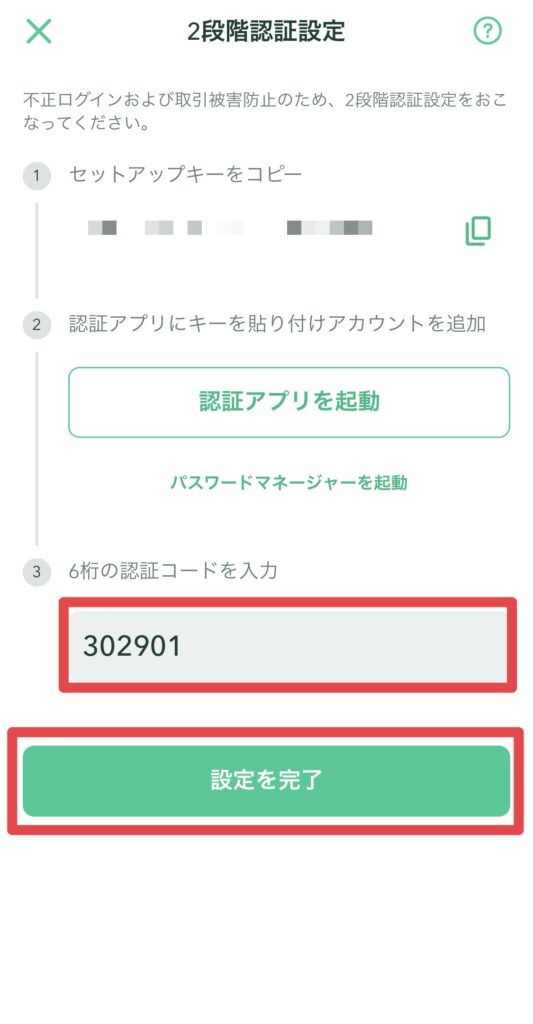Click the connector line below step 1

click(x=37, y=250)
